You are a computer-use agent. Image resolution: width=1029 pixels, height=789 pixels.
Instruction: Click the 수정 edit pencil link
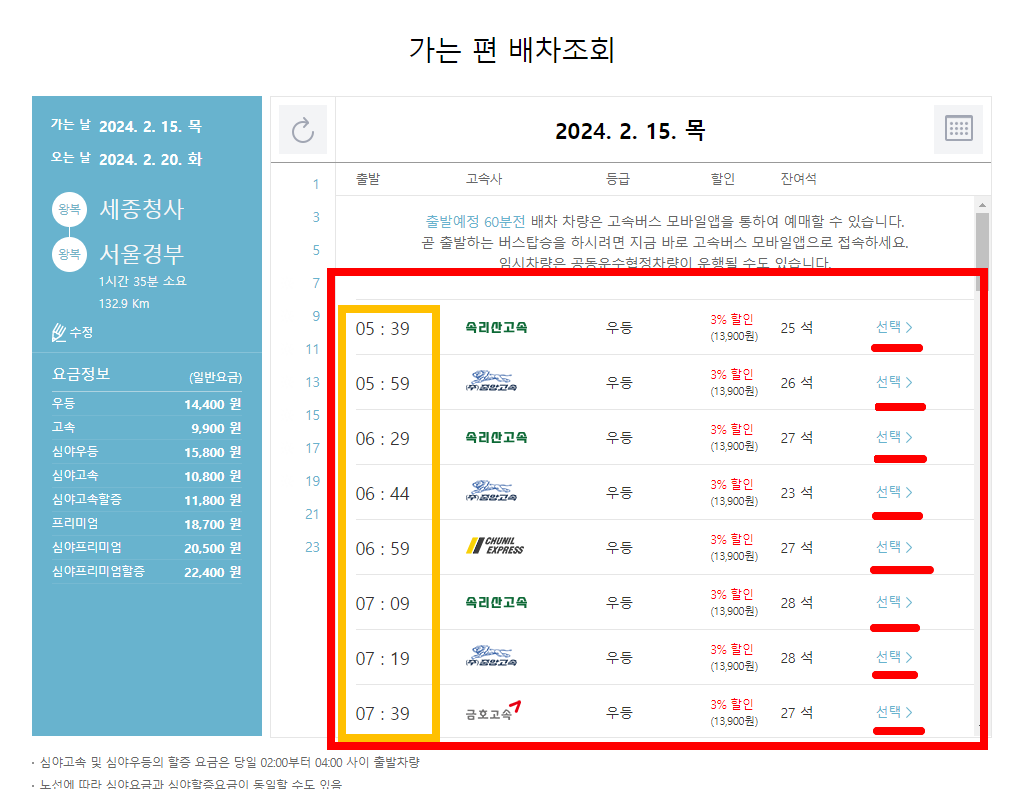tap(72, 332)
